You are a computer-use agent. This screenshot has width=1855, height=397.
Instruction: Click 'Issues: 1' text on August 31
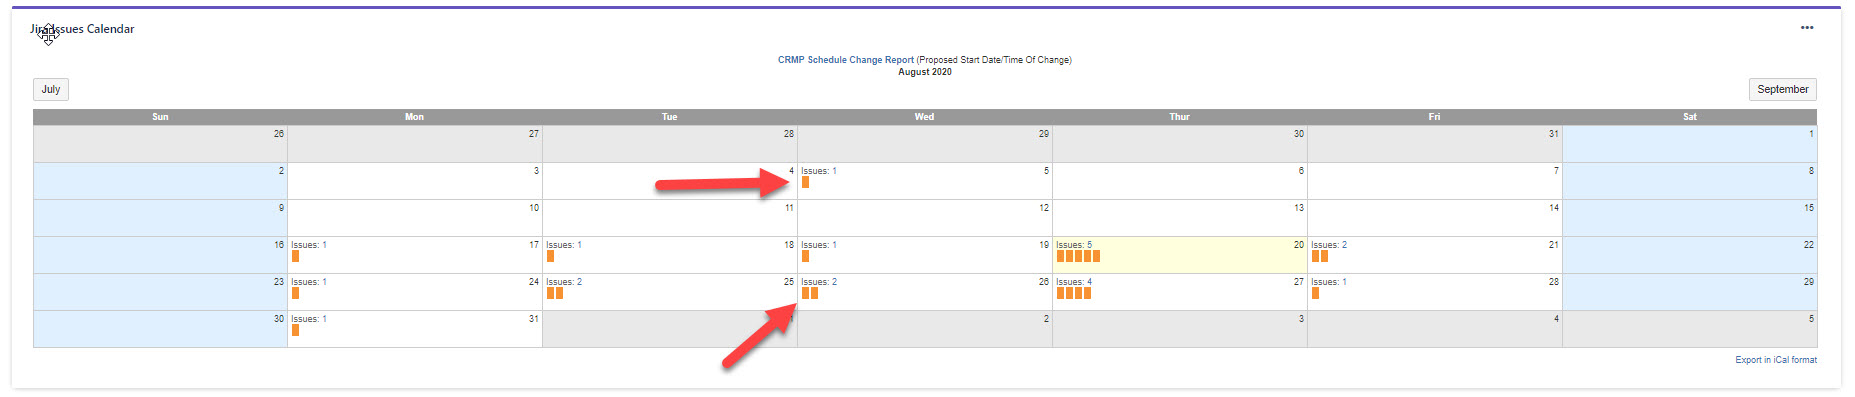(x=309, y=319)
